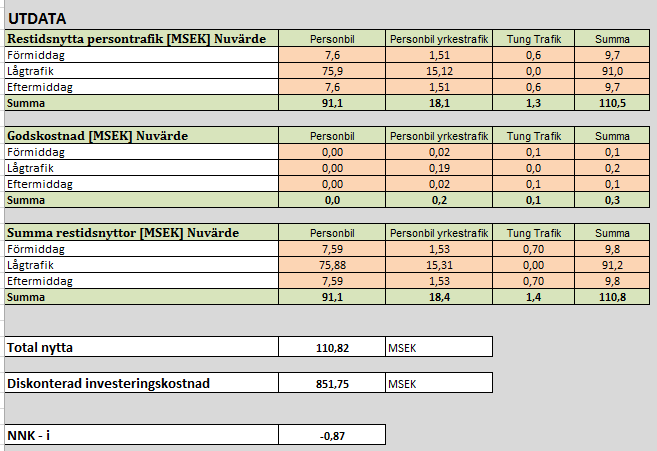Select the Summa row value 18,1
657x451 pixels.
coord(439,103)
